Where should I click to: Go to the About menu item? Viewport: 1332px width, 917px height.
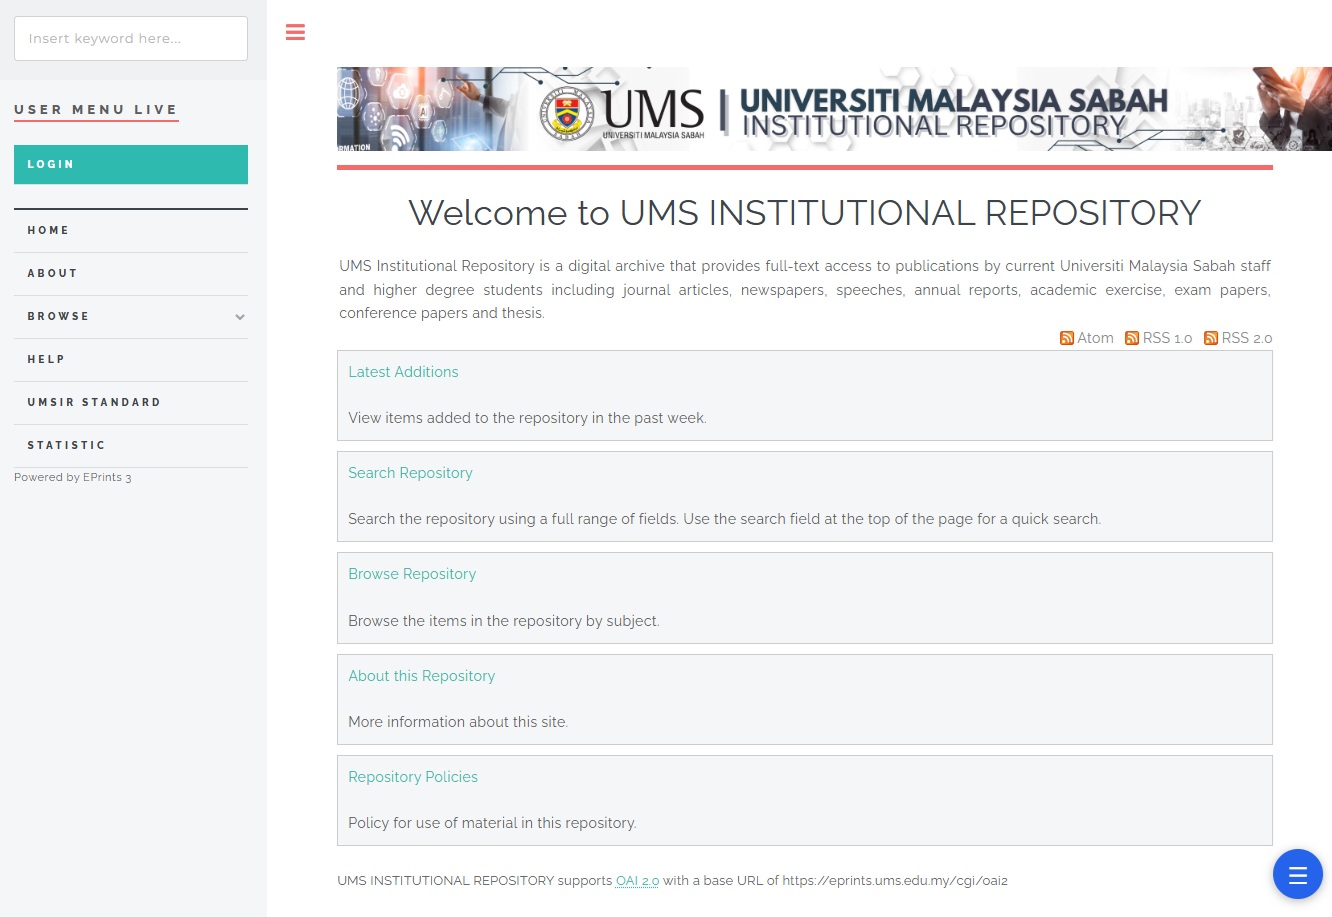52,273
